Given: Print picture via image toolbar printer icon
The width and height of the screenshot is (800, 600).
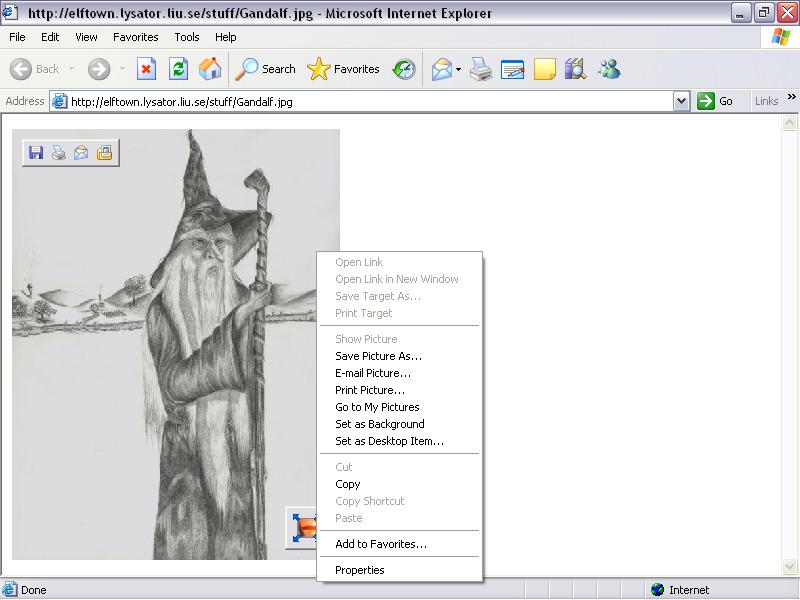Looking at the screenshot, I should [59, 153].
